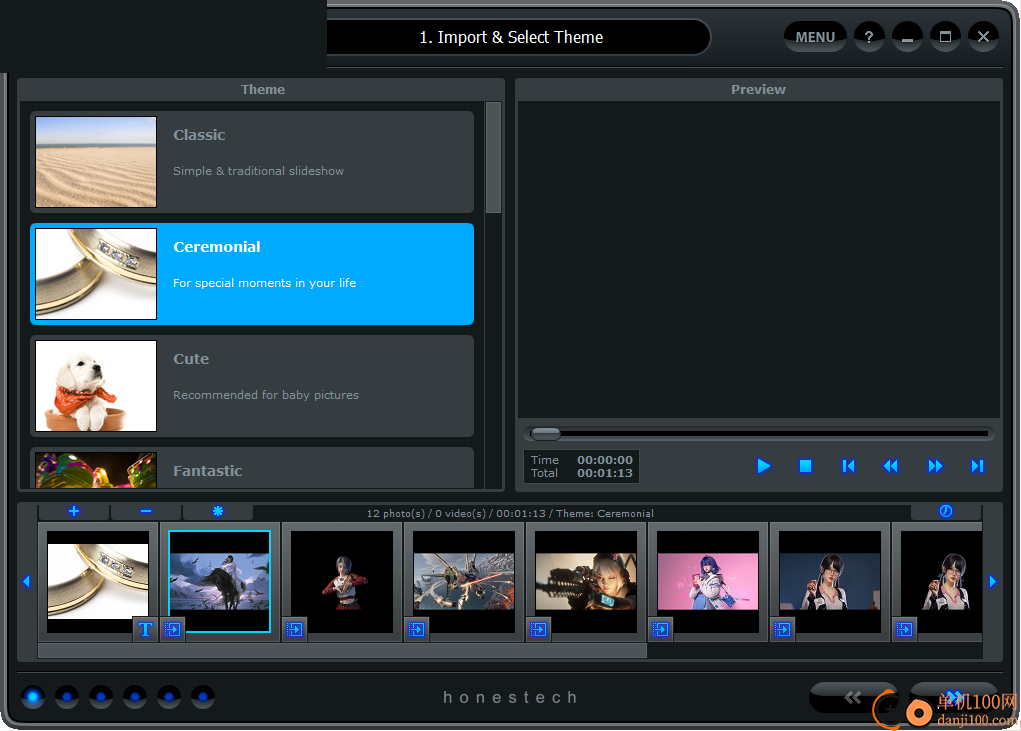
Task: Open transition icon of the pink background photo
Action: click(661, 629)
